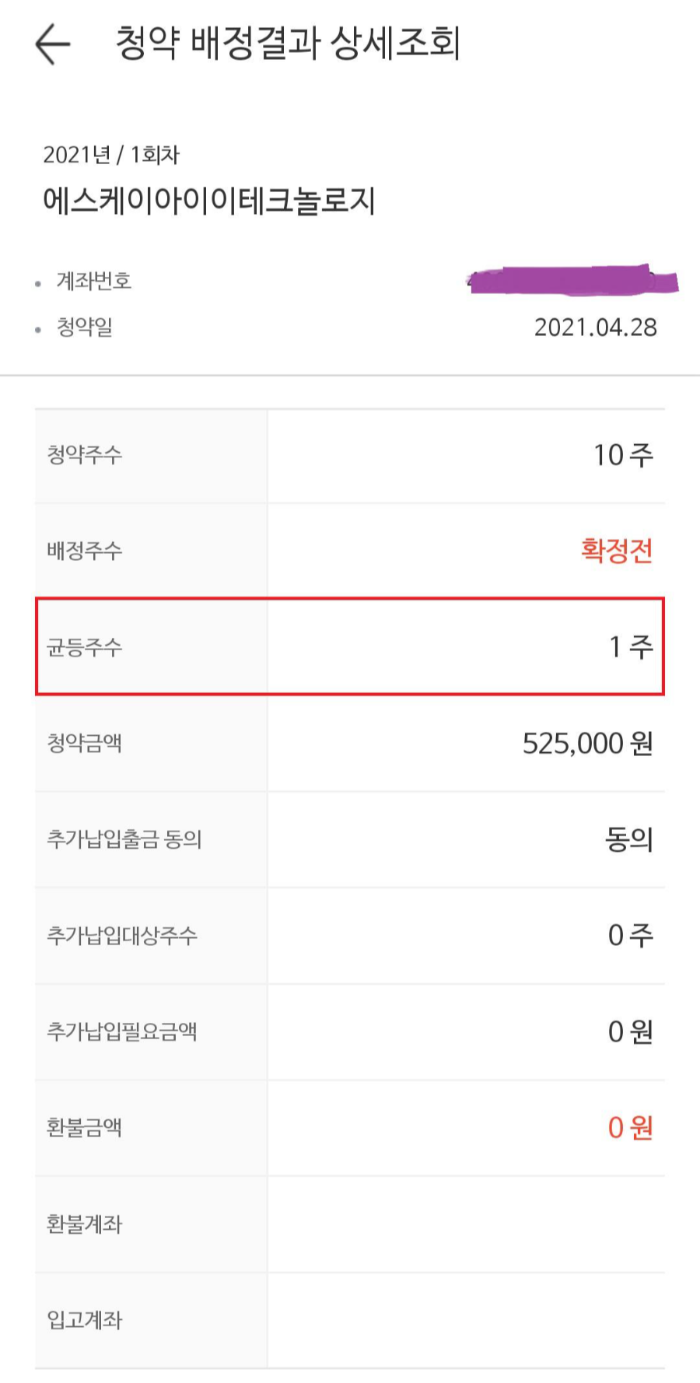The image size is (700, 1383).
Task: Select the masked account number field
Action: click(x=570, y=280)
